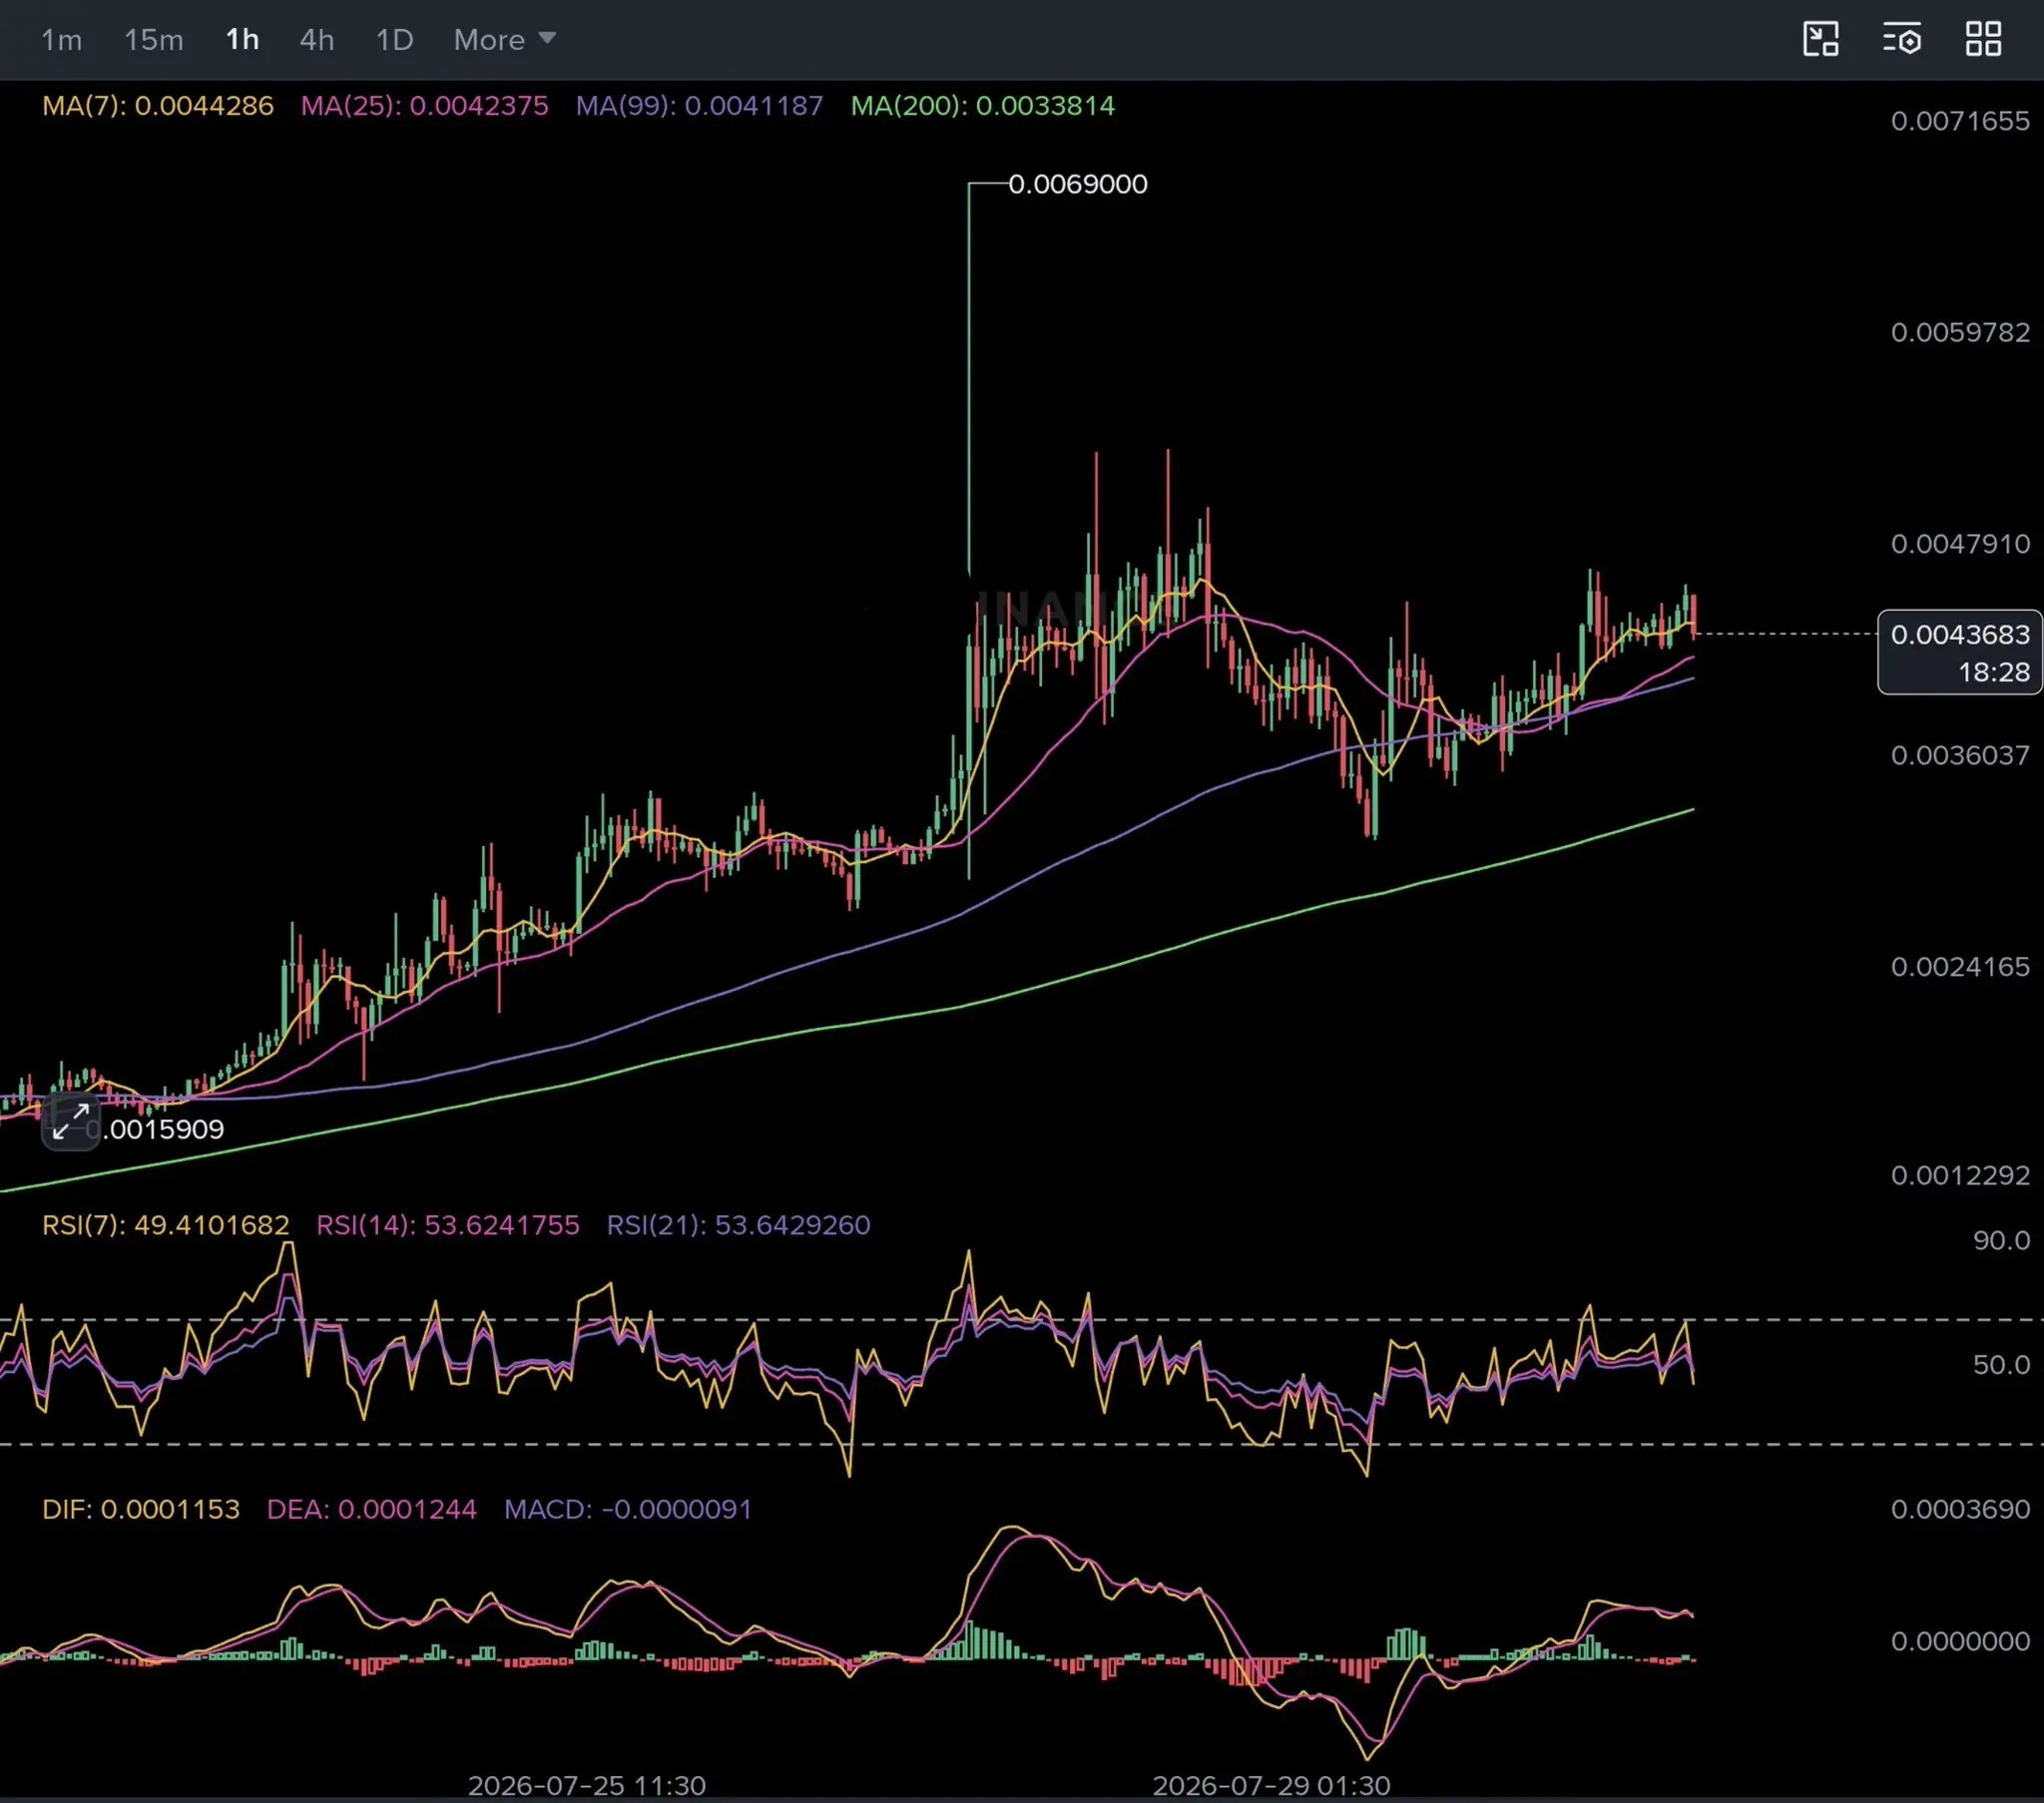Viewport: 2044px width, 1803px height.
Task: Click the MA(25) indicator label
Action: [x=424, y=106]
